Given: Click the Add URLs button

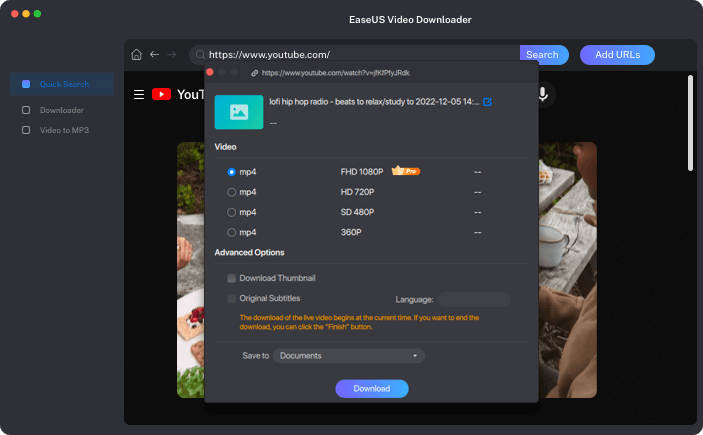Looking at the screenshot, I should coord(617,55).
